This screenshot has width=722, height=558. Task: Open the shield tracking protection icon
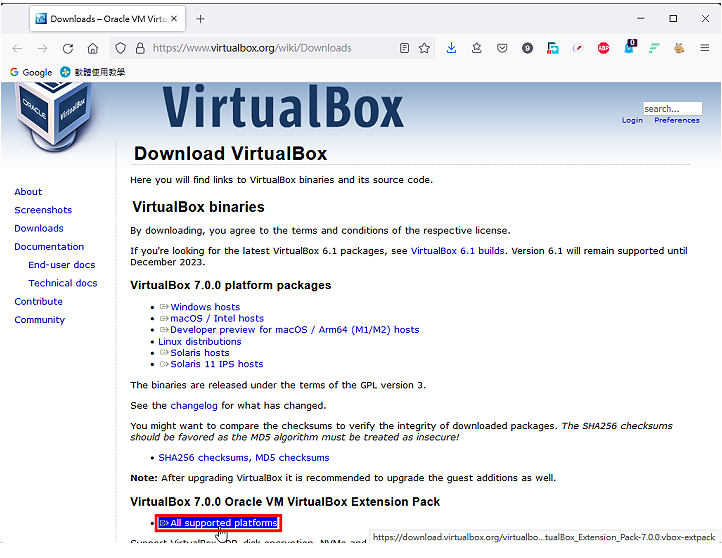coord(120,48)
